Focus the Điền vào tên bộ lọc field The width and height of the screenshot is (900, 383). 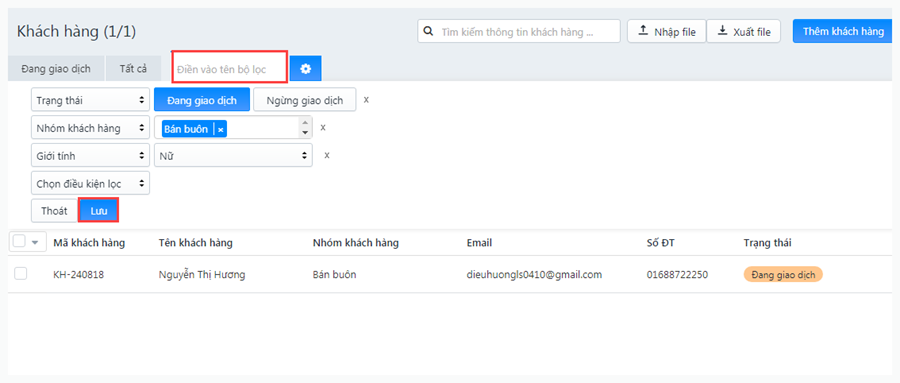click(x=230, y=67)
